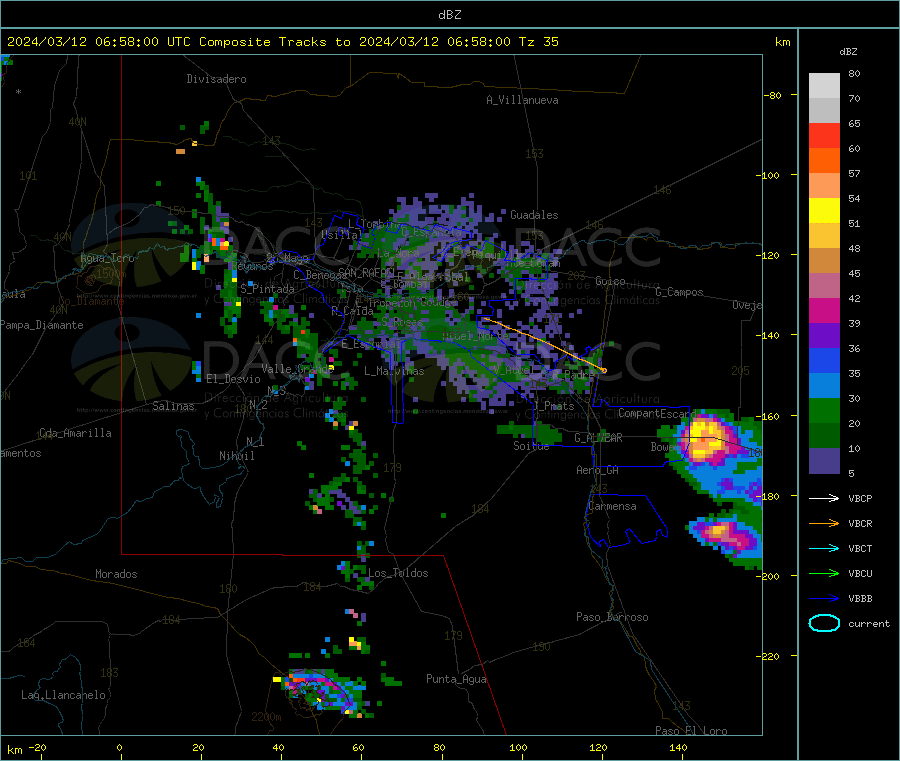This screenshot has height=761, width=900.
Task: Click the 'A_Villanueva' map label
Action: click(522, 100)
